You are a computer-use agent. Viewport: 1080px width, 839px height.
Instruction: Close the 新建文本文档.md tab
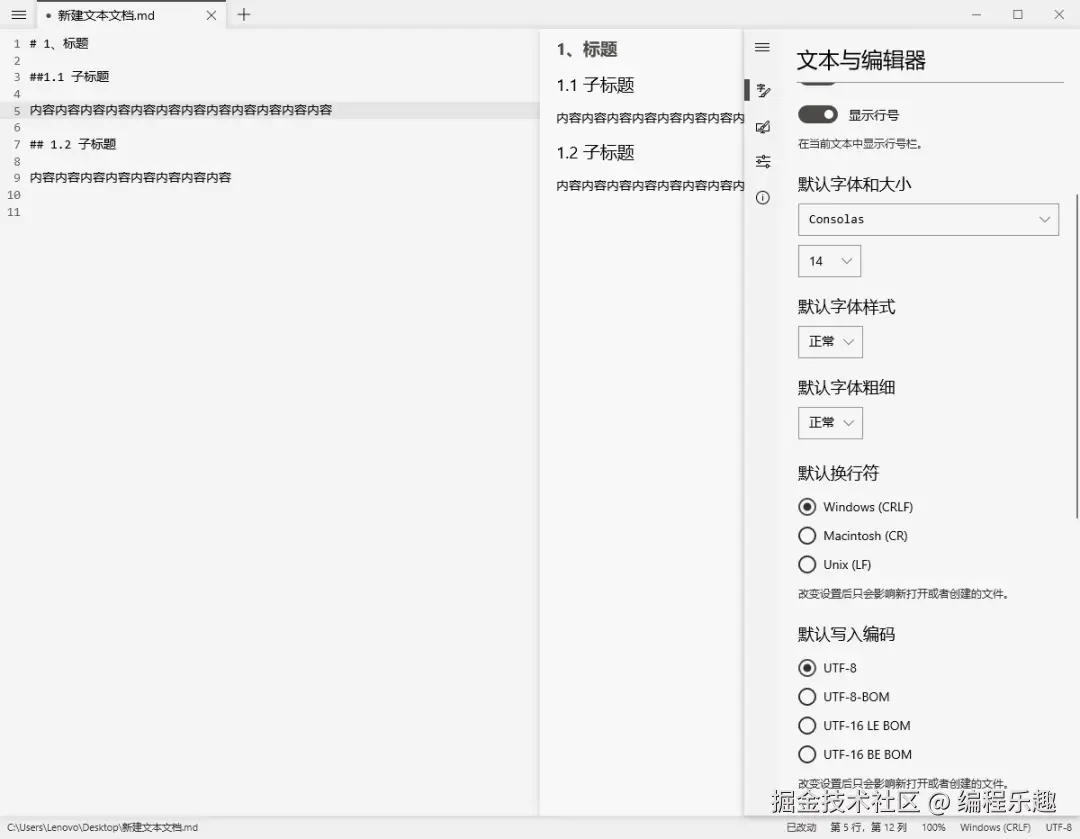209,15
